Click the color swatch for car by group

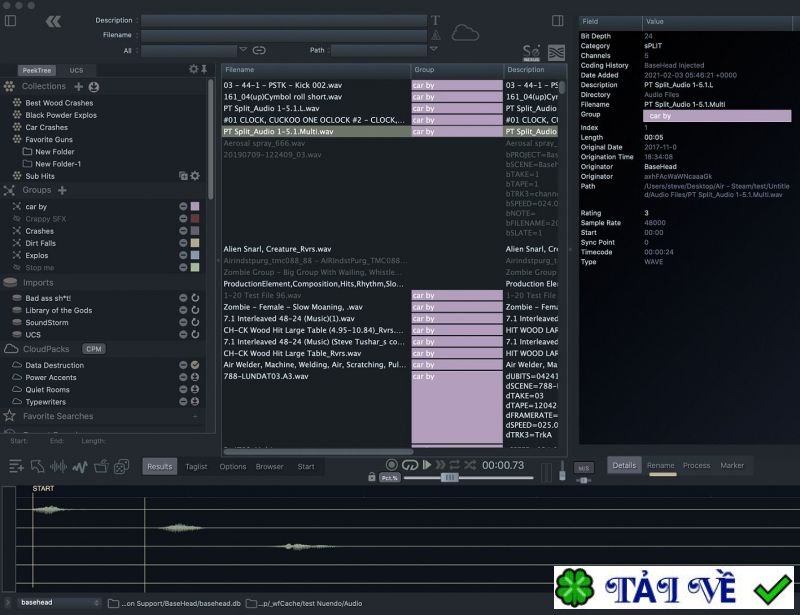pos(196,206)
